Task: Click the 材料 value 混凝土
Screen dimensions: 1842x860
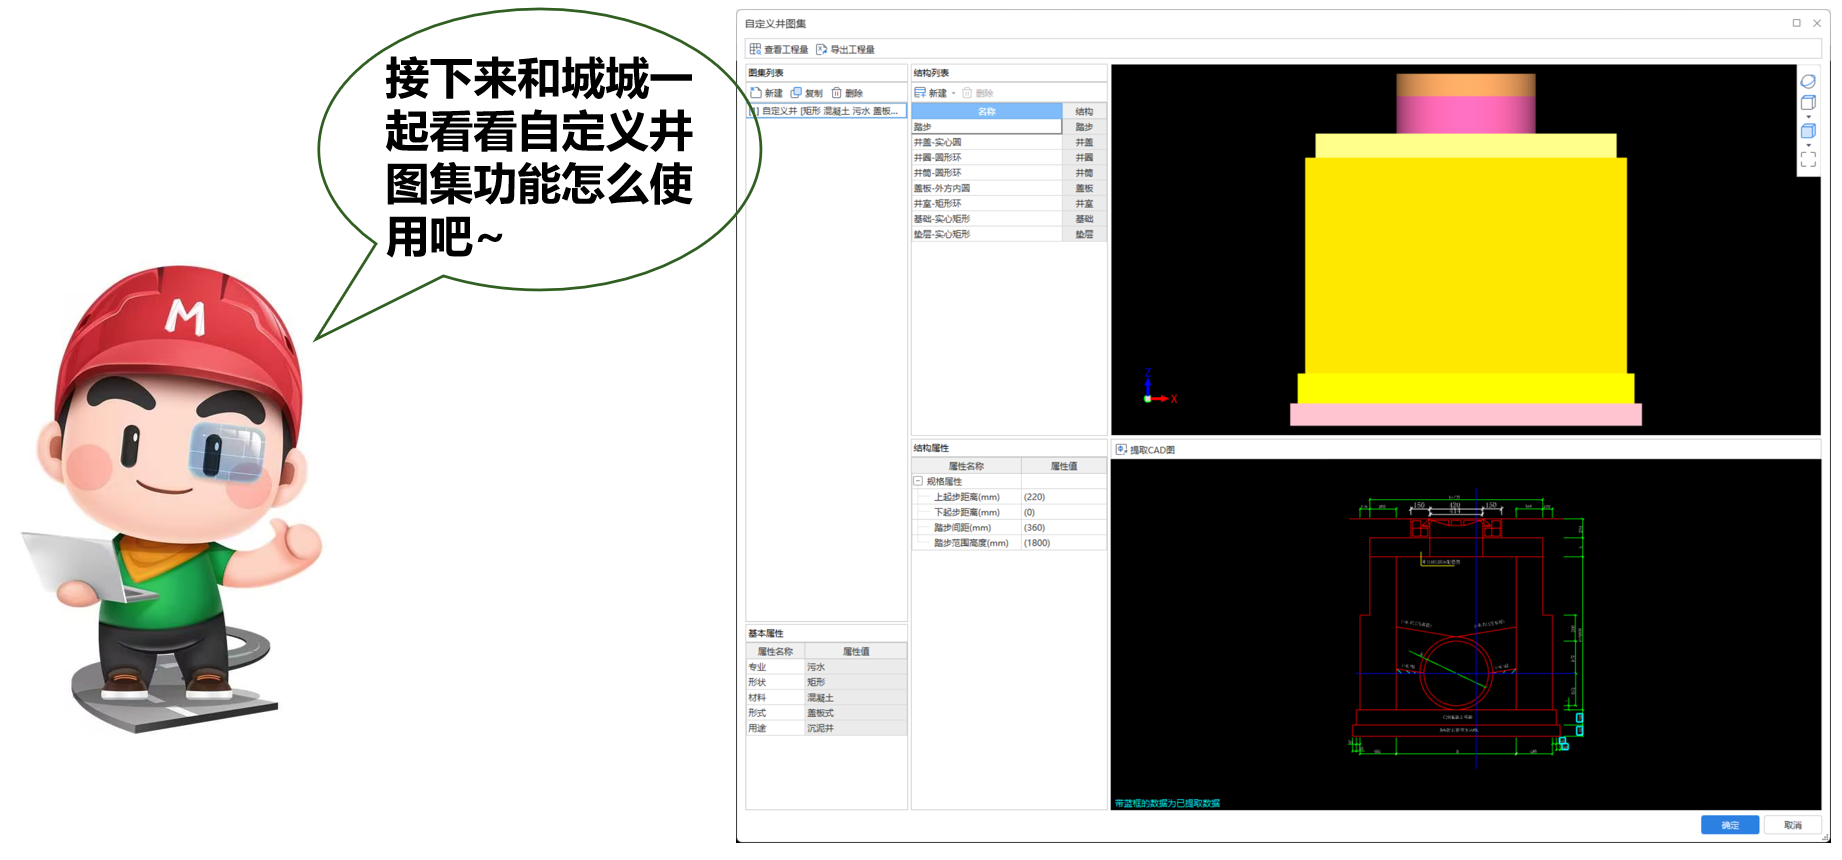Action: pos(856,697)
